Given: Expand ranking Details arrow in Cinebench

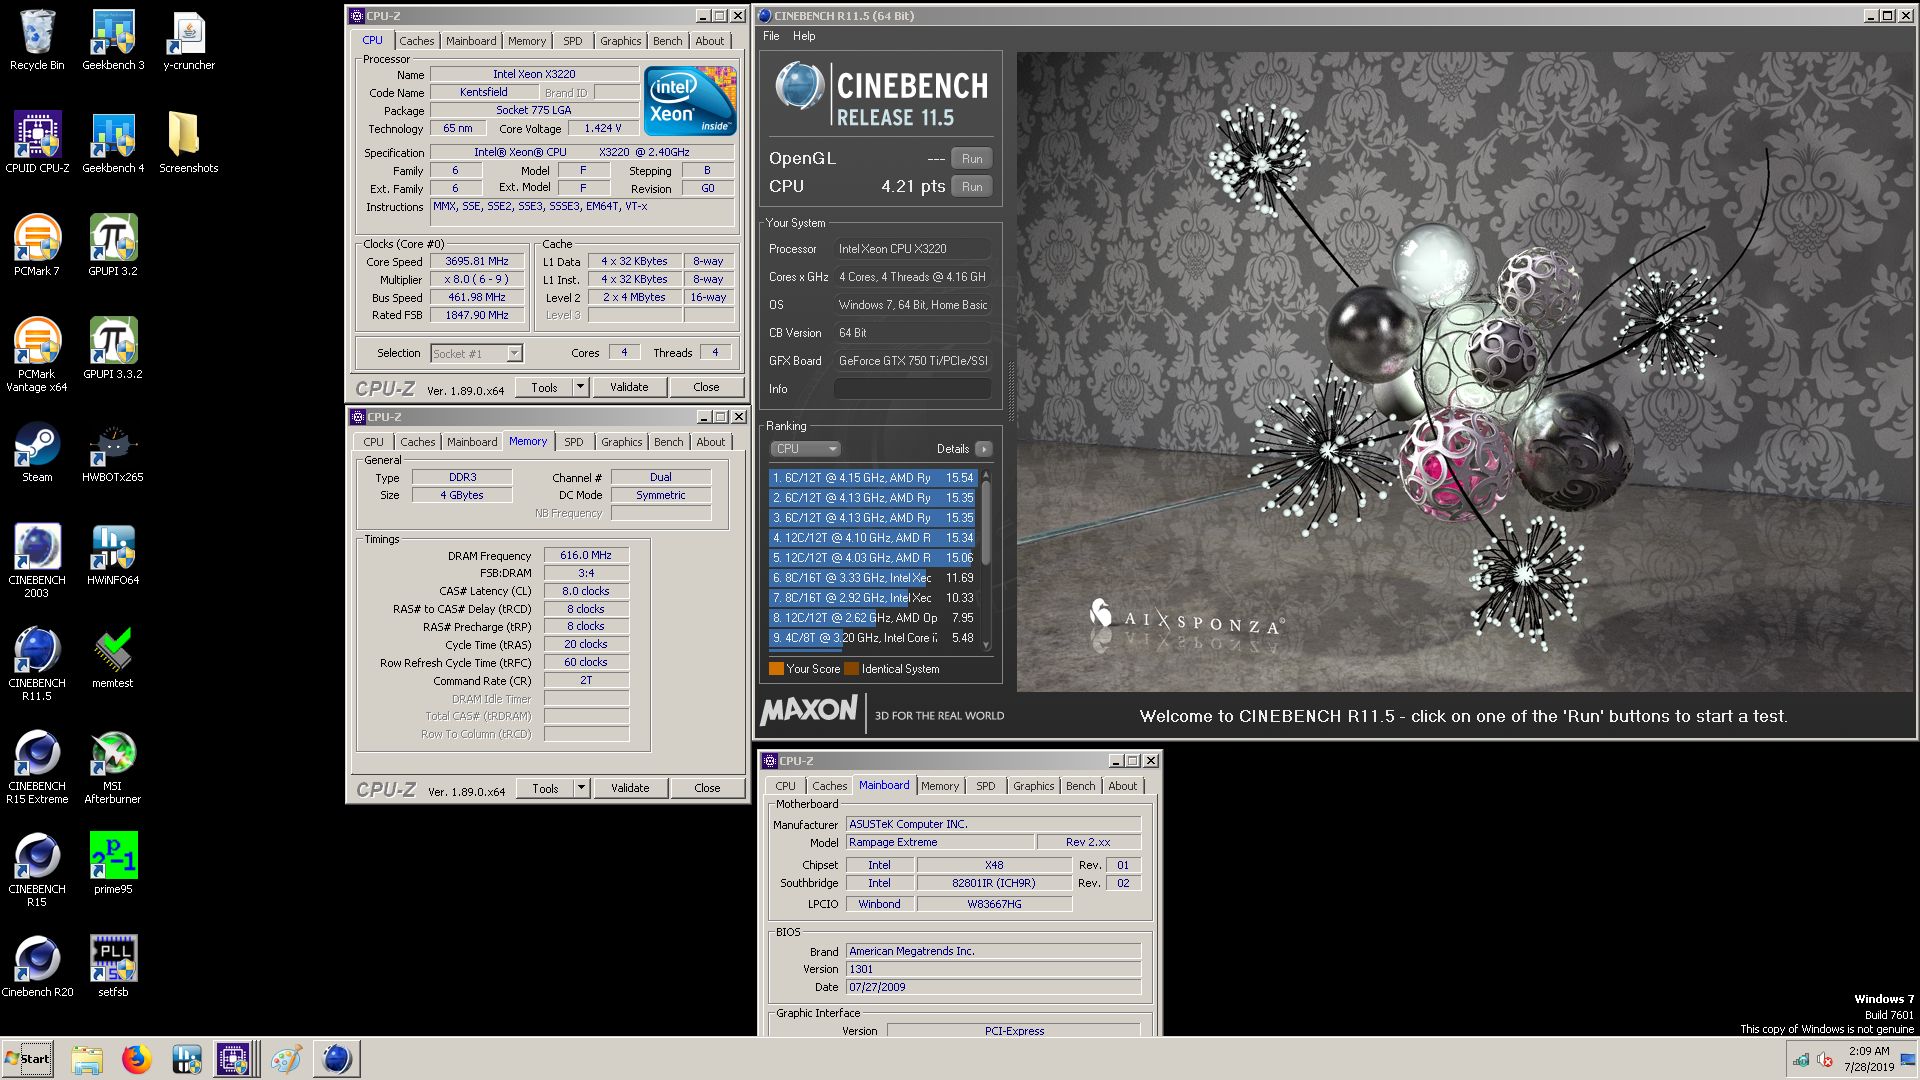Looking at the screenshot, I should (984, 449).
